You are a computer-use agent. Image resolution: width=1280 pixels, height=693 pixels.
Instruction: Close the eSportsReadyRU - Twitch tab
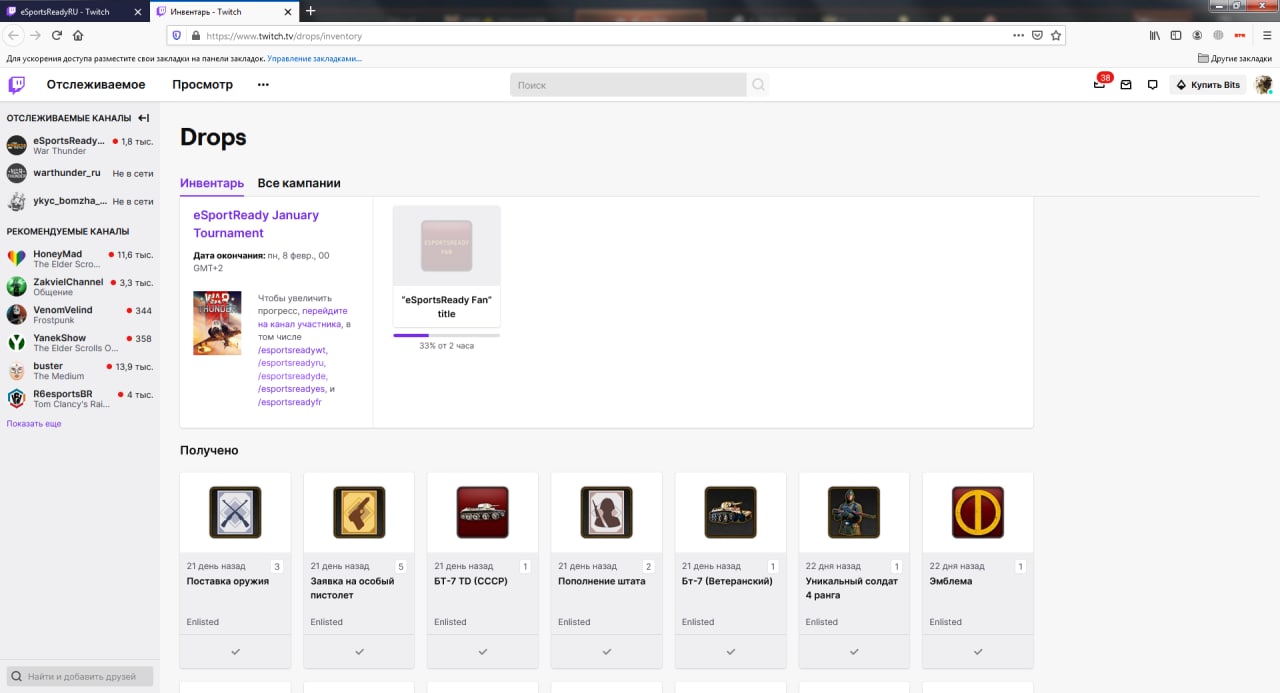[137, 12]
